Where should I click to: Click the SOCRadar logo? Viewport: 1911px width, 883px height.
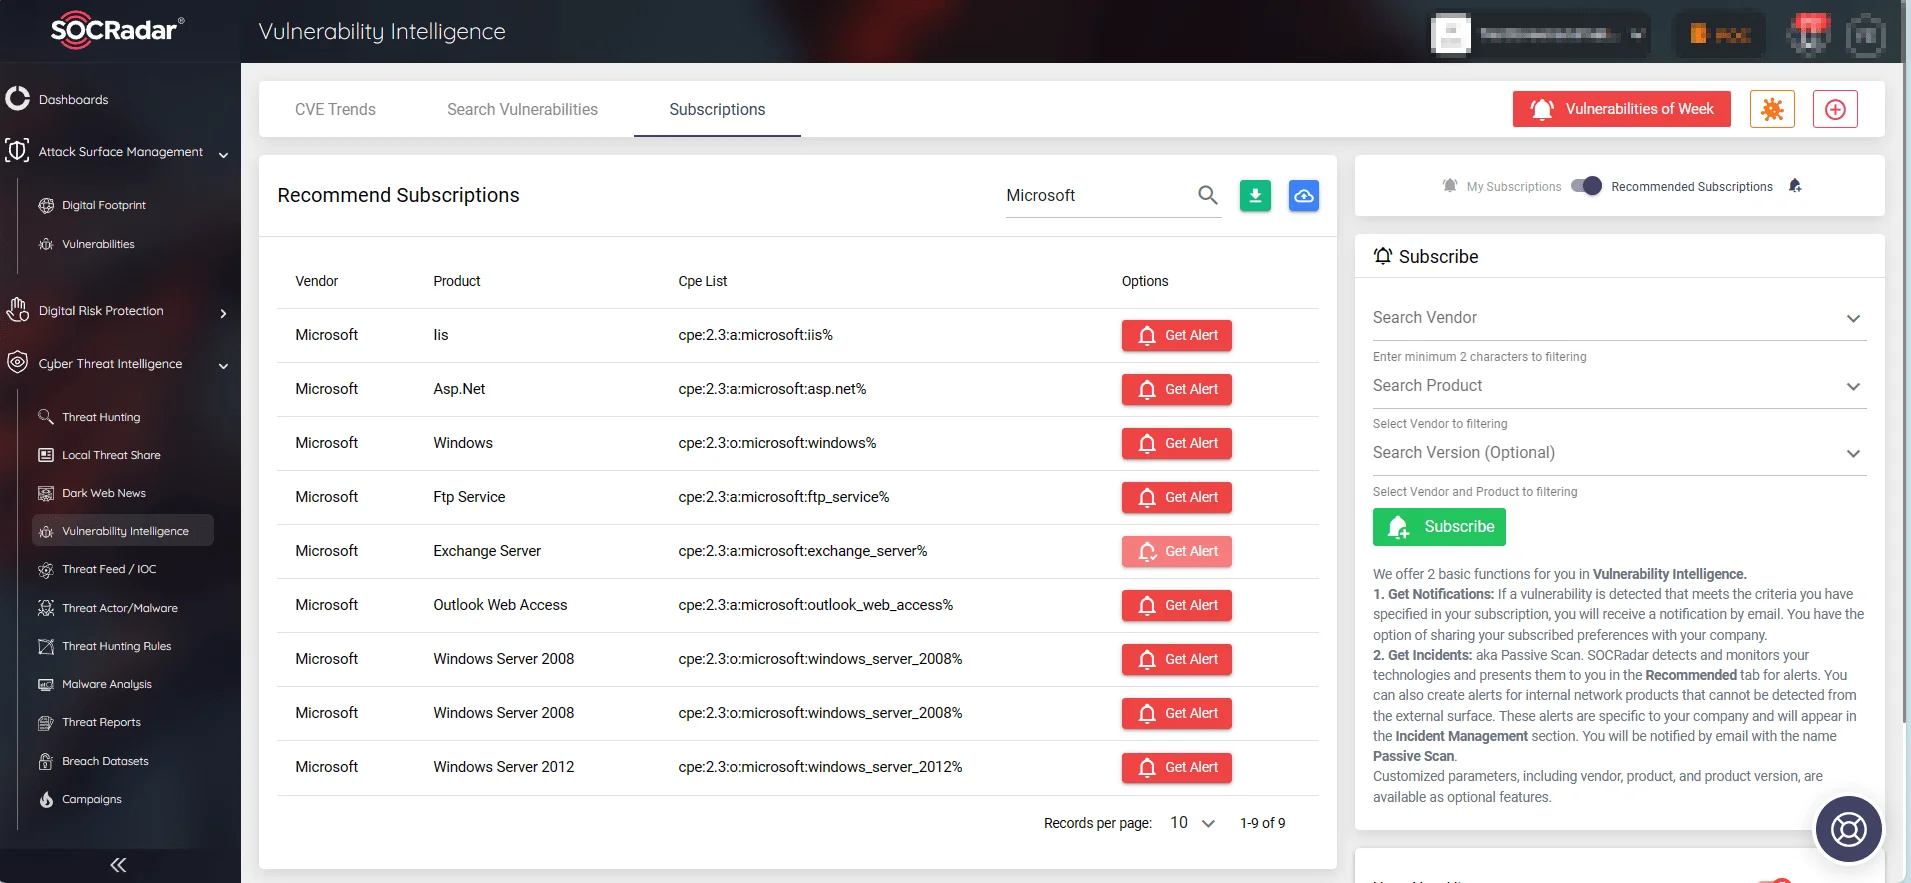[117, 29]
